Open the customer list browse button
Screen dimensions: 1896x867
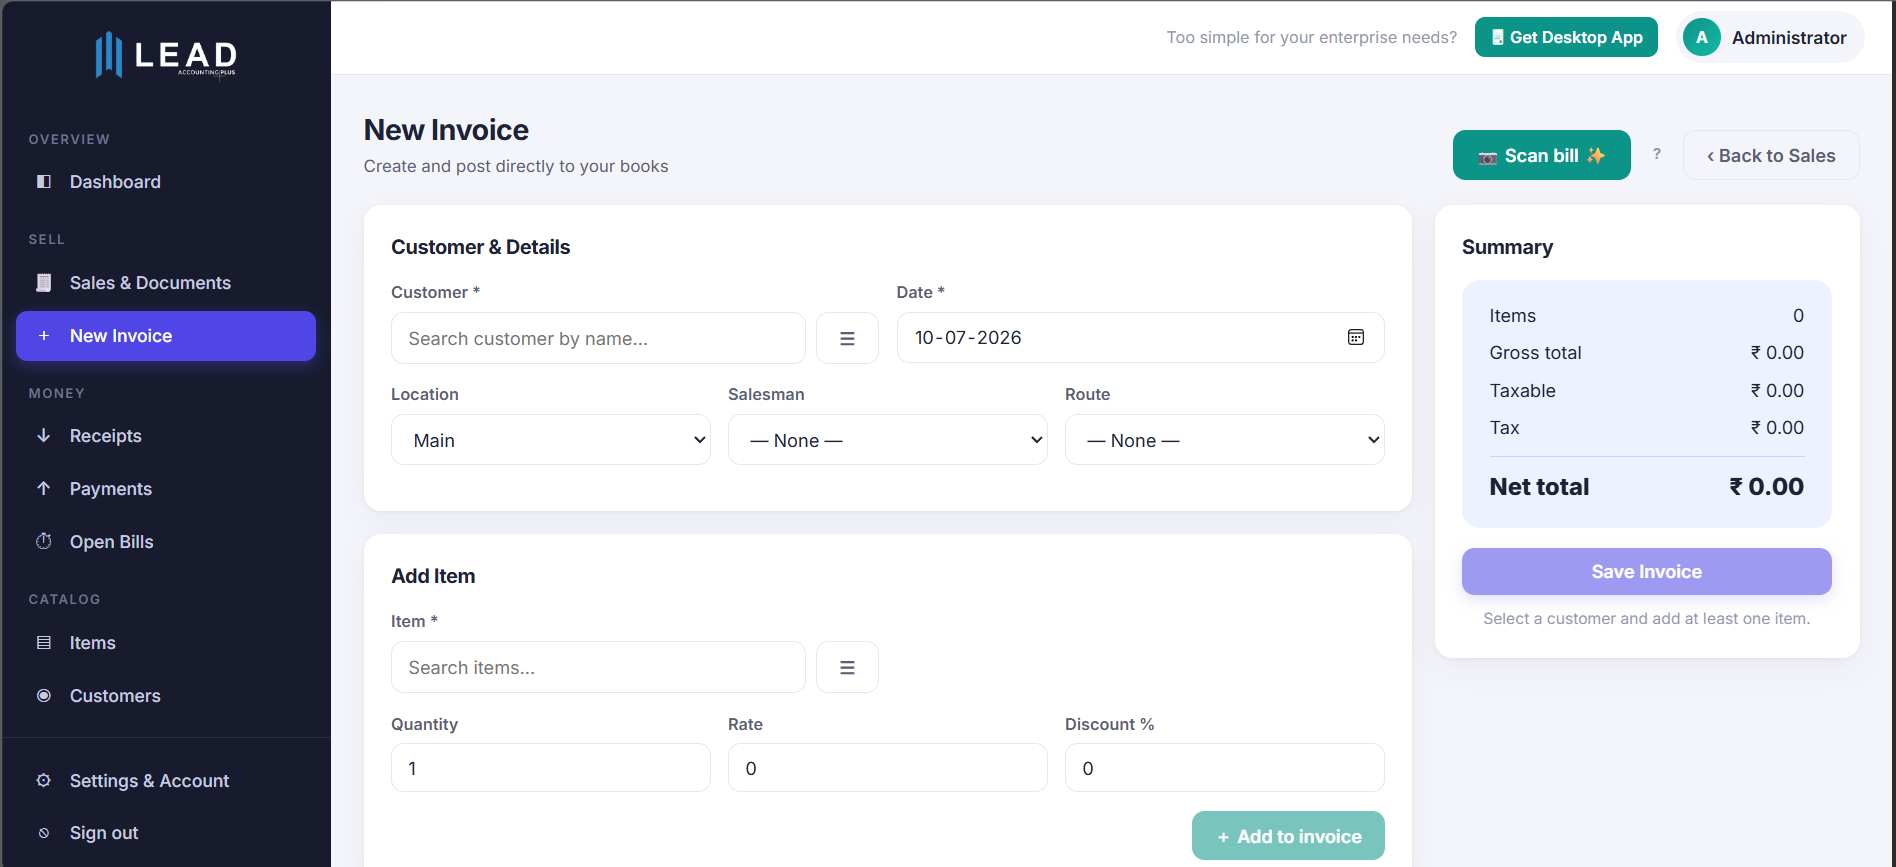click(847, 338)
